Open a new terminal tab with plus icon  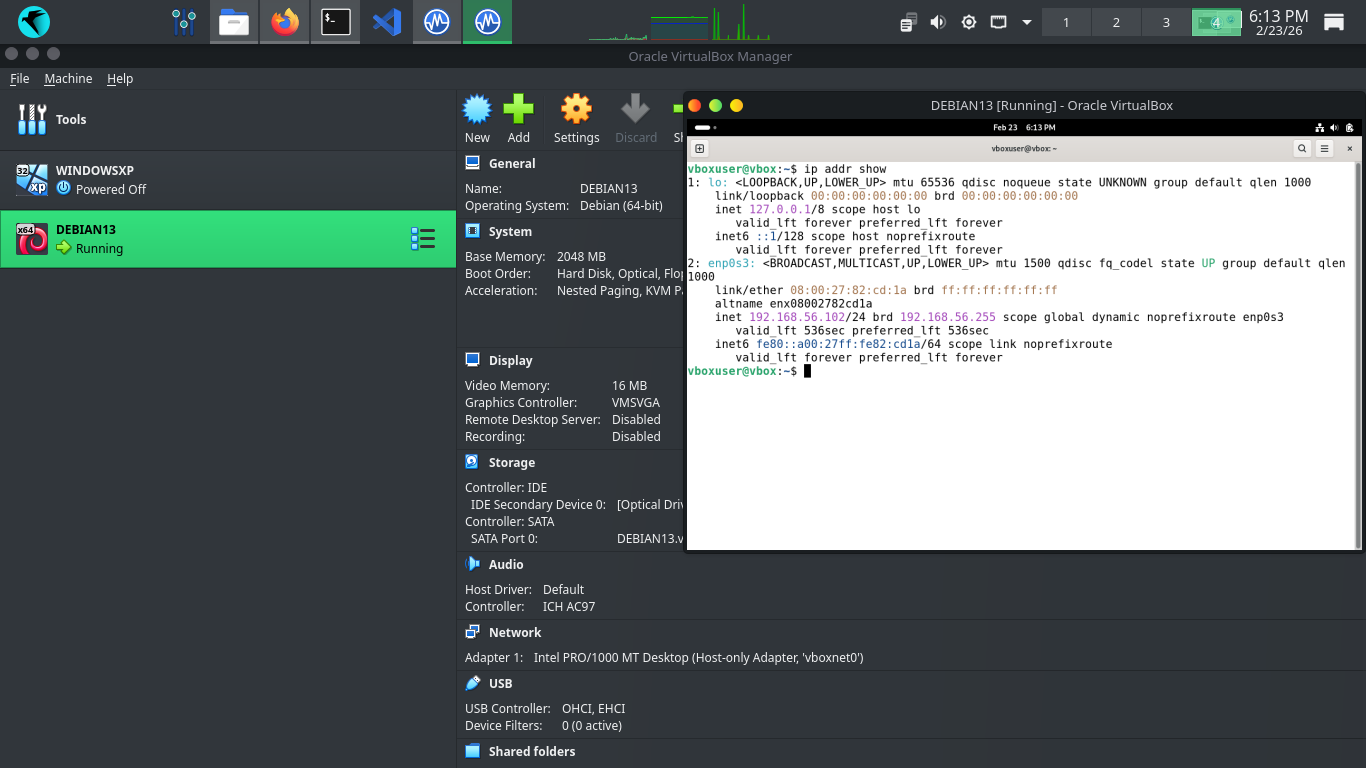coord(700,149)
